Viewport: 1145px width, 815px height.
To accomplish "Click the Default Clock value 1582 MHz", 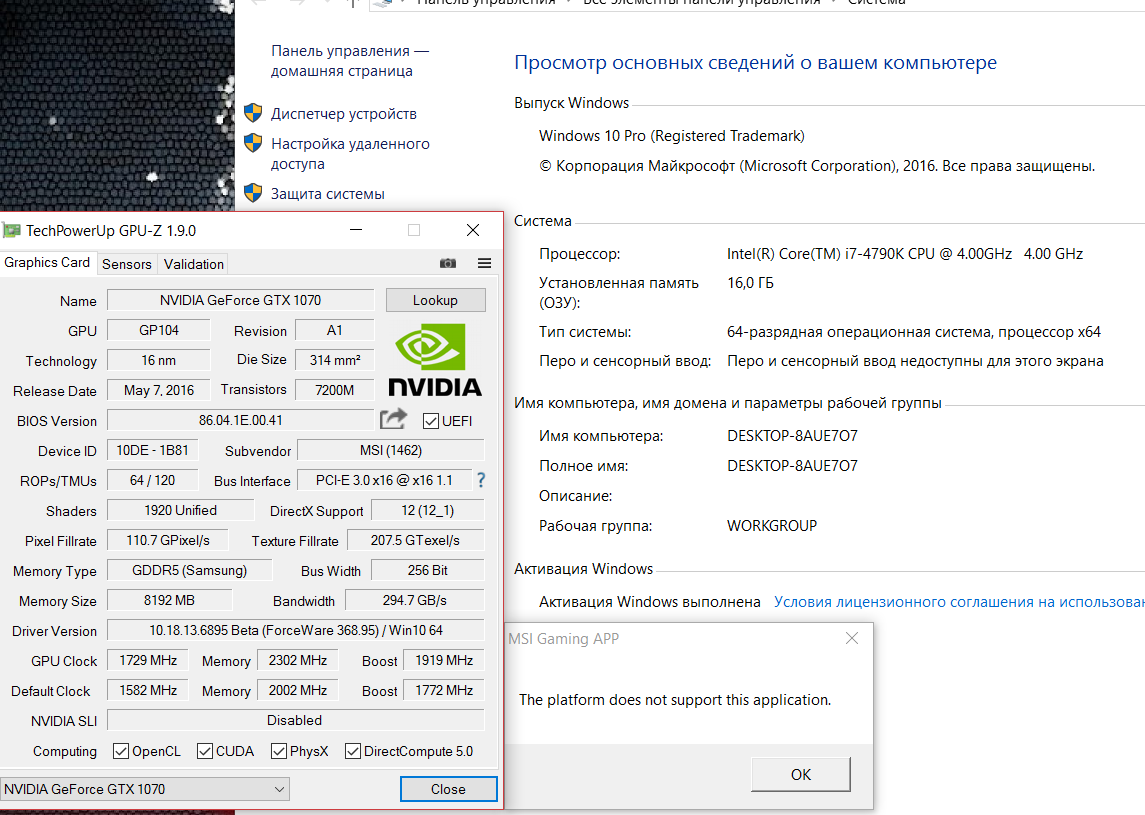I will tap(148, 689).
